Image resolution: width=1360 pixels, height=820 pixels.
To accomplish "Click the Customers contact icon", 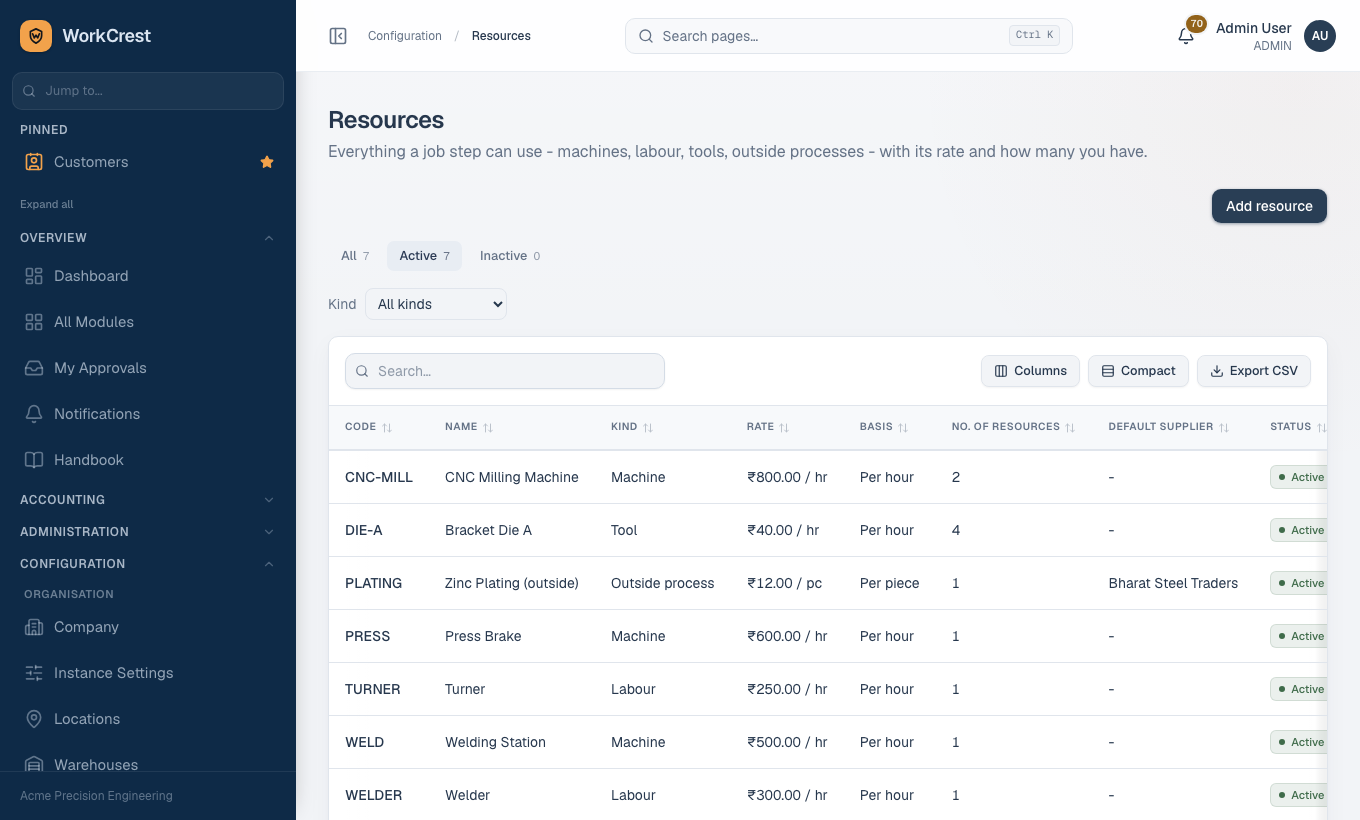I will [34, 162].
